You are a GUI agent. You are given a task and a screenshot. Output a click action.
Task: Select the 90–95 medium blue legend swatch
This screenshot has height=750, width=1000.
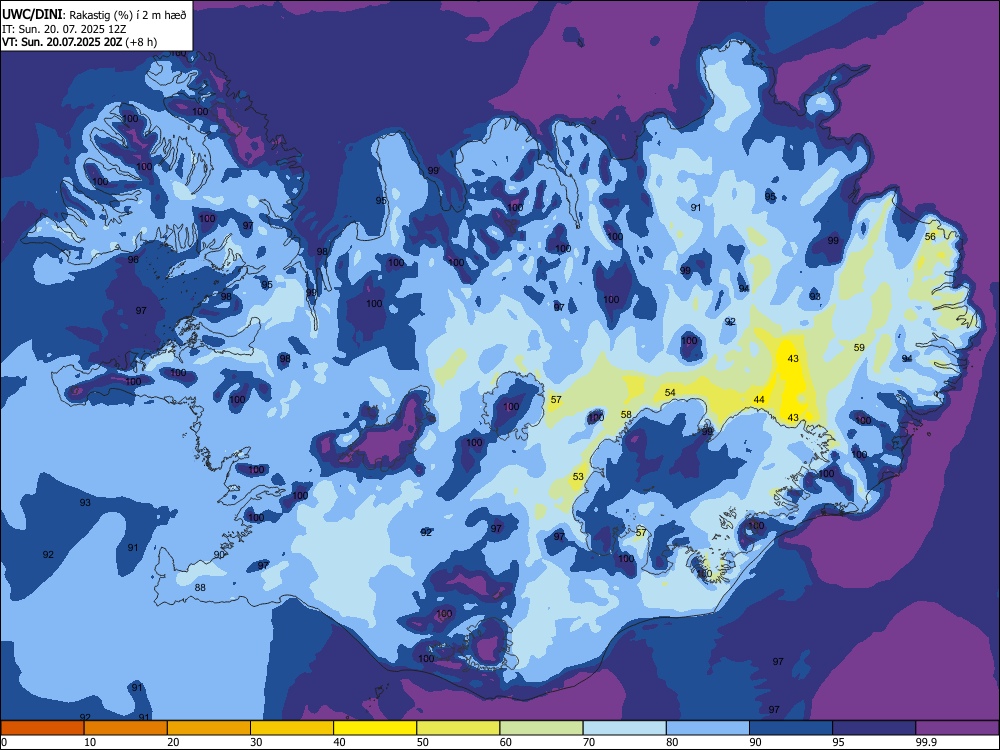point(791,728)
